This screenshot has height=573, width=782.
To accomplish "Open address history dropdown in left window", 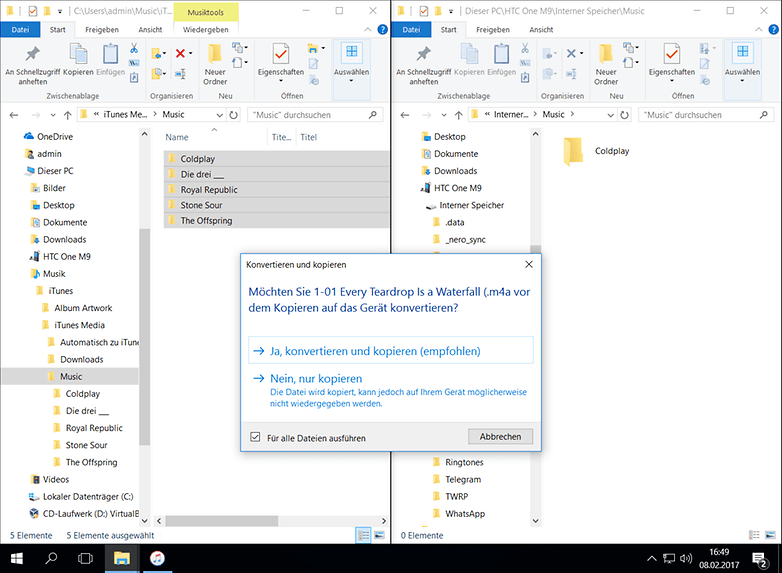I will click(219, 115).
